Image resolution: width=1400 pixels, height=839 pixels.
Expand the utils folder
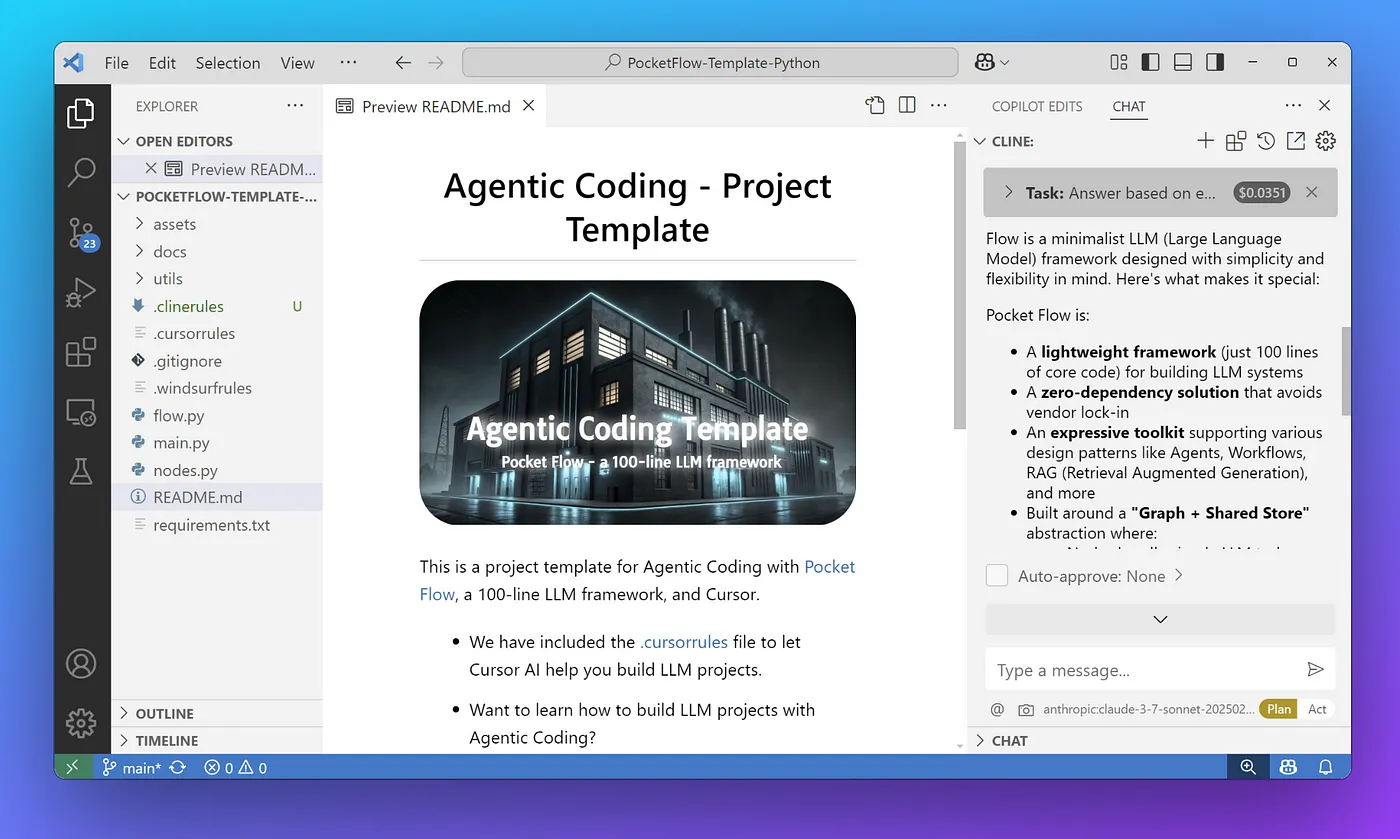[217, 279]
